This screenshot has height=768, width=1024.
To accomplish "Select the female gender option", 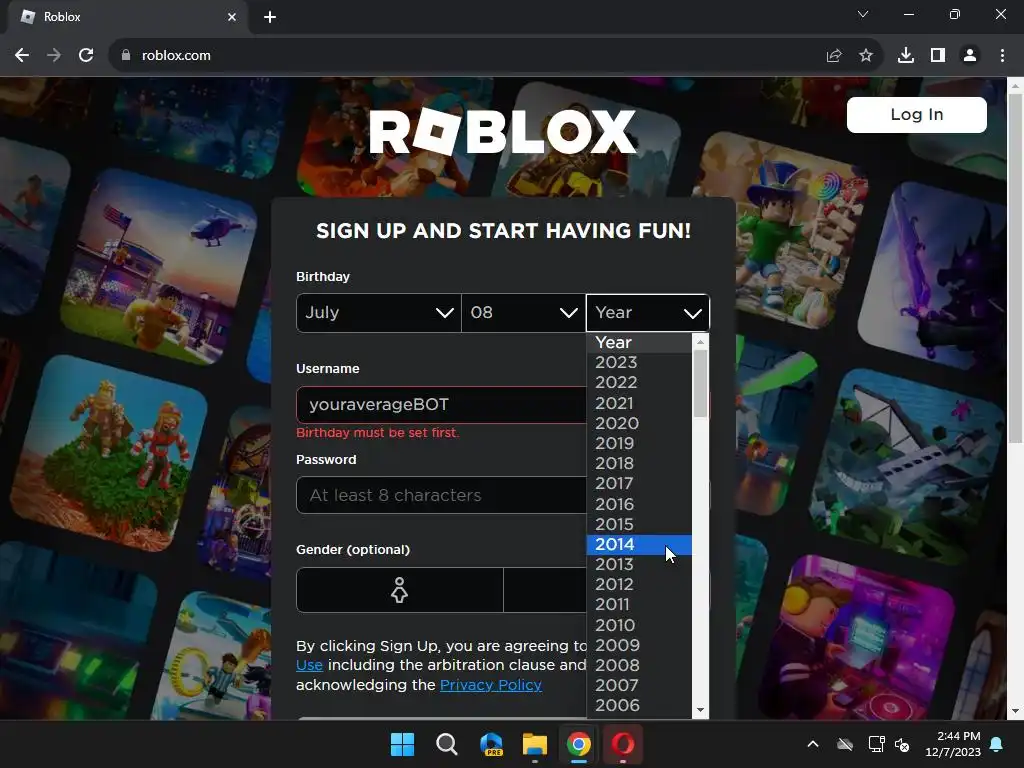I will click(x=400, y=590).
